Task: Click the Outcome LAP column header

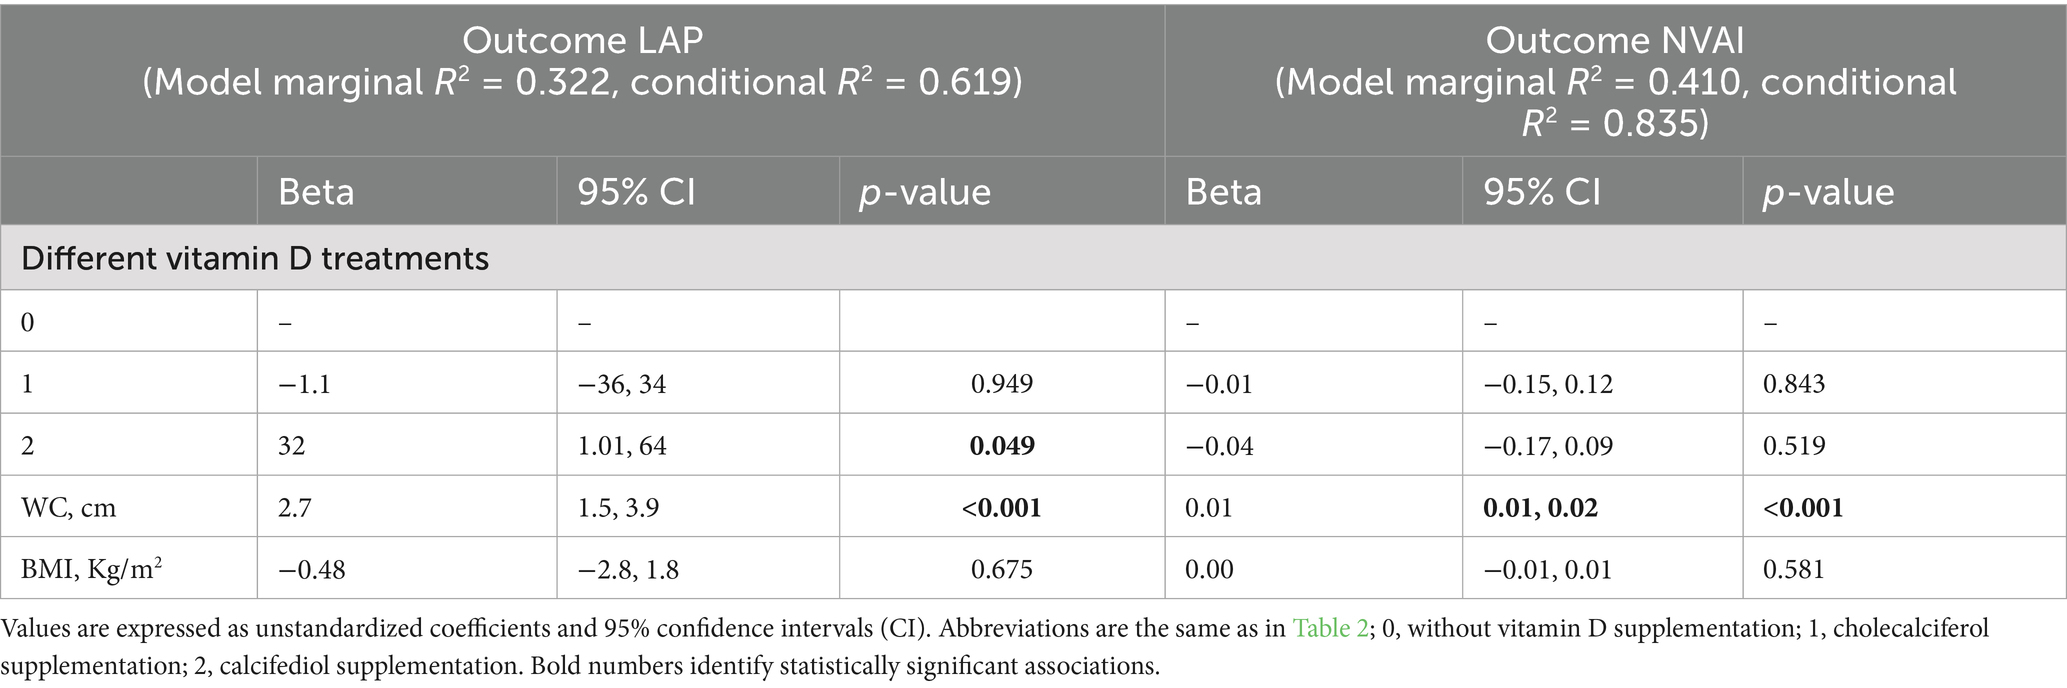Action: tap(582, 61)
